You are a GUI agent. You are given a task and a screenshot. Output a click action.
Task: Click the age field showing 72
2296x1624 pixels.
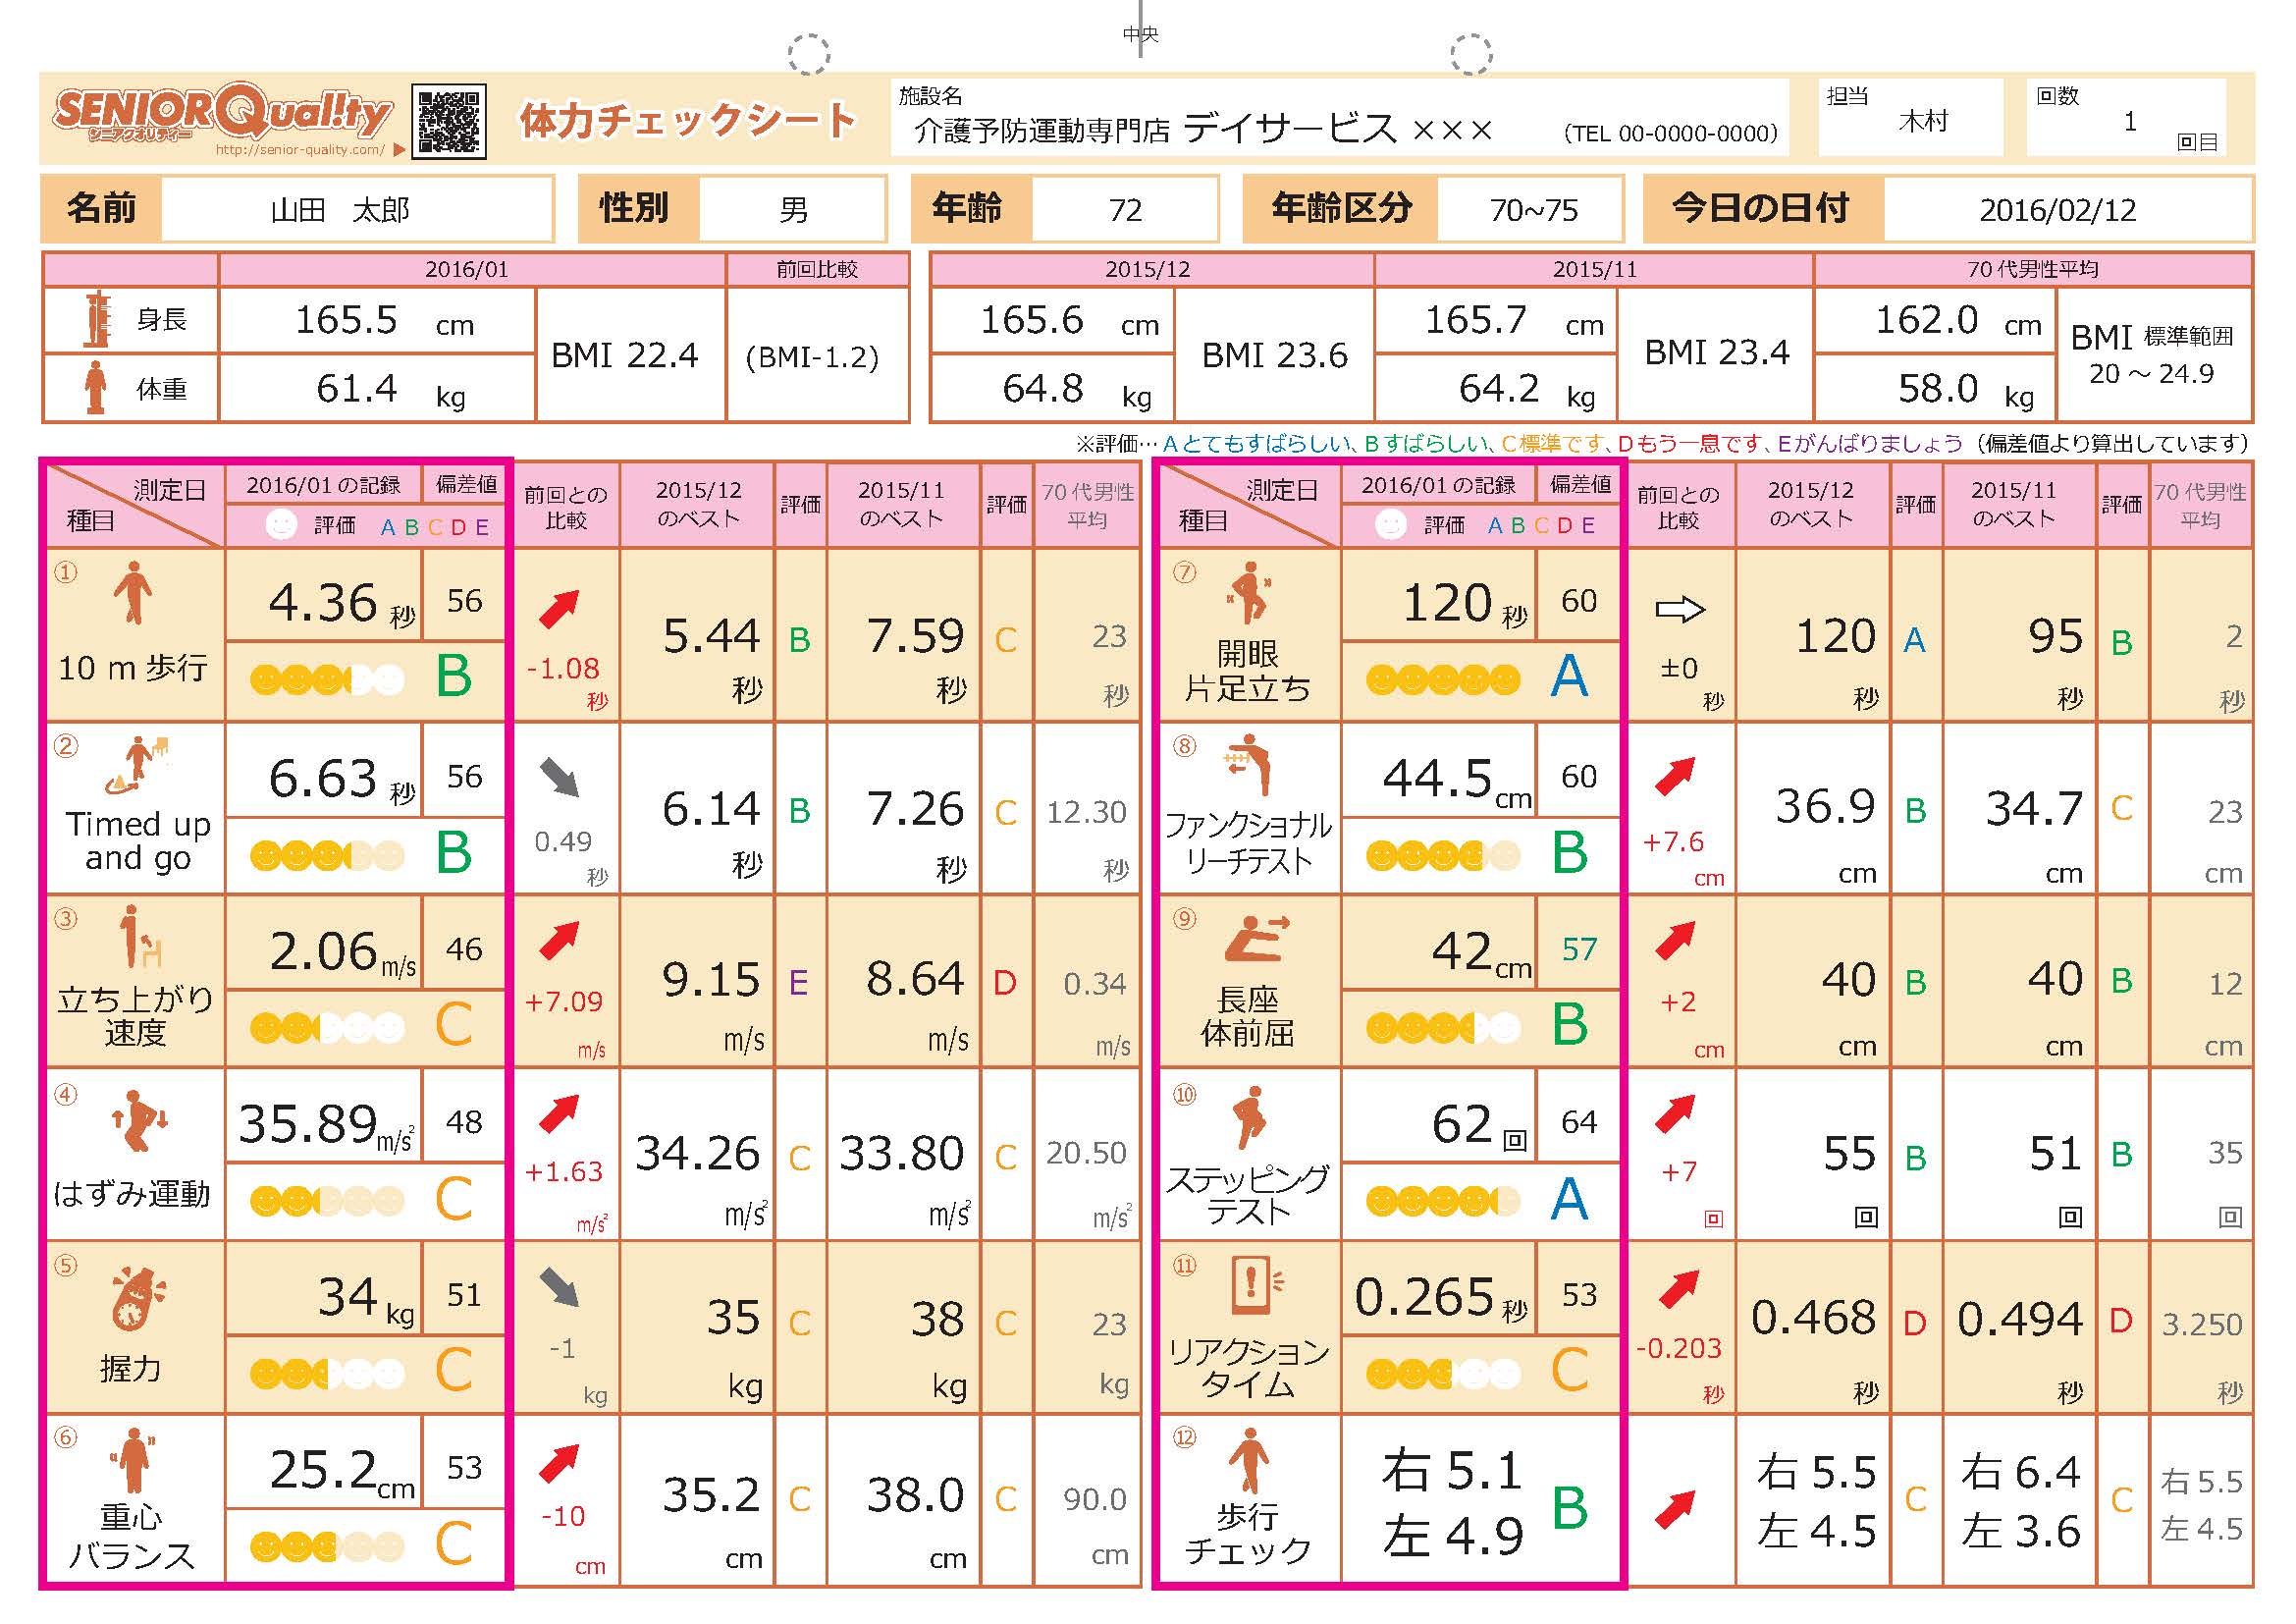tap(1125, 209)
